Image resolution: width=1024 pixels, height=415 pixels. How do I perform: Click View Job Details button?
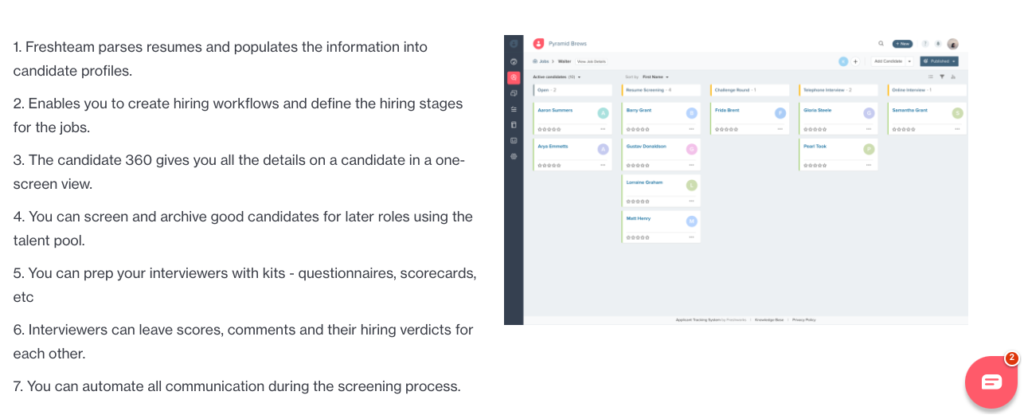tap(592, 61)
